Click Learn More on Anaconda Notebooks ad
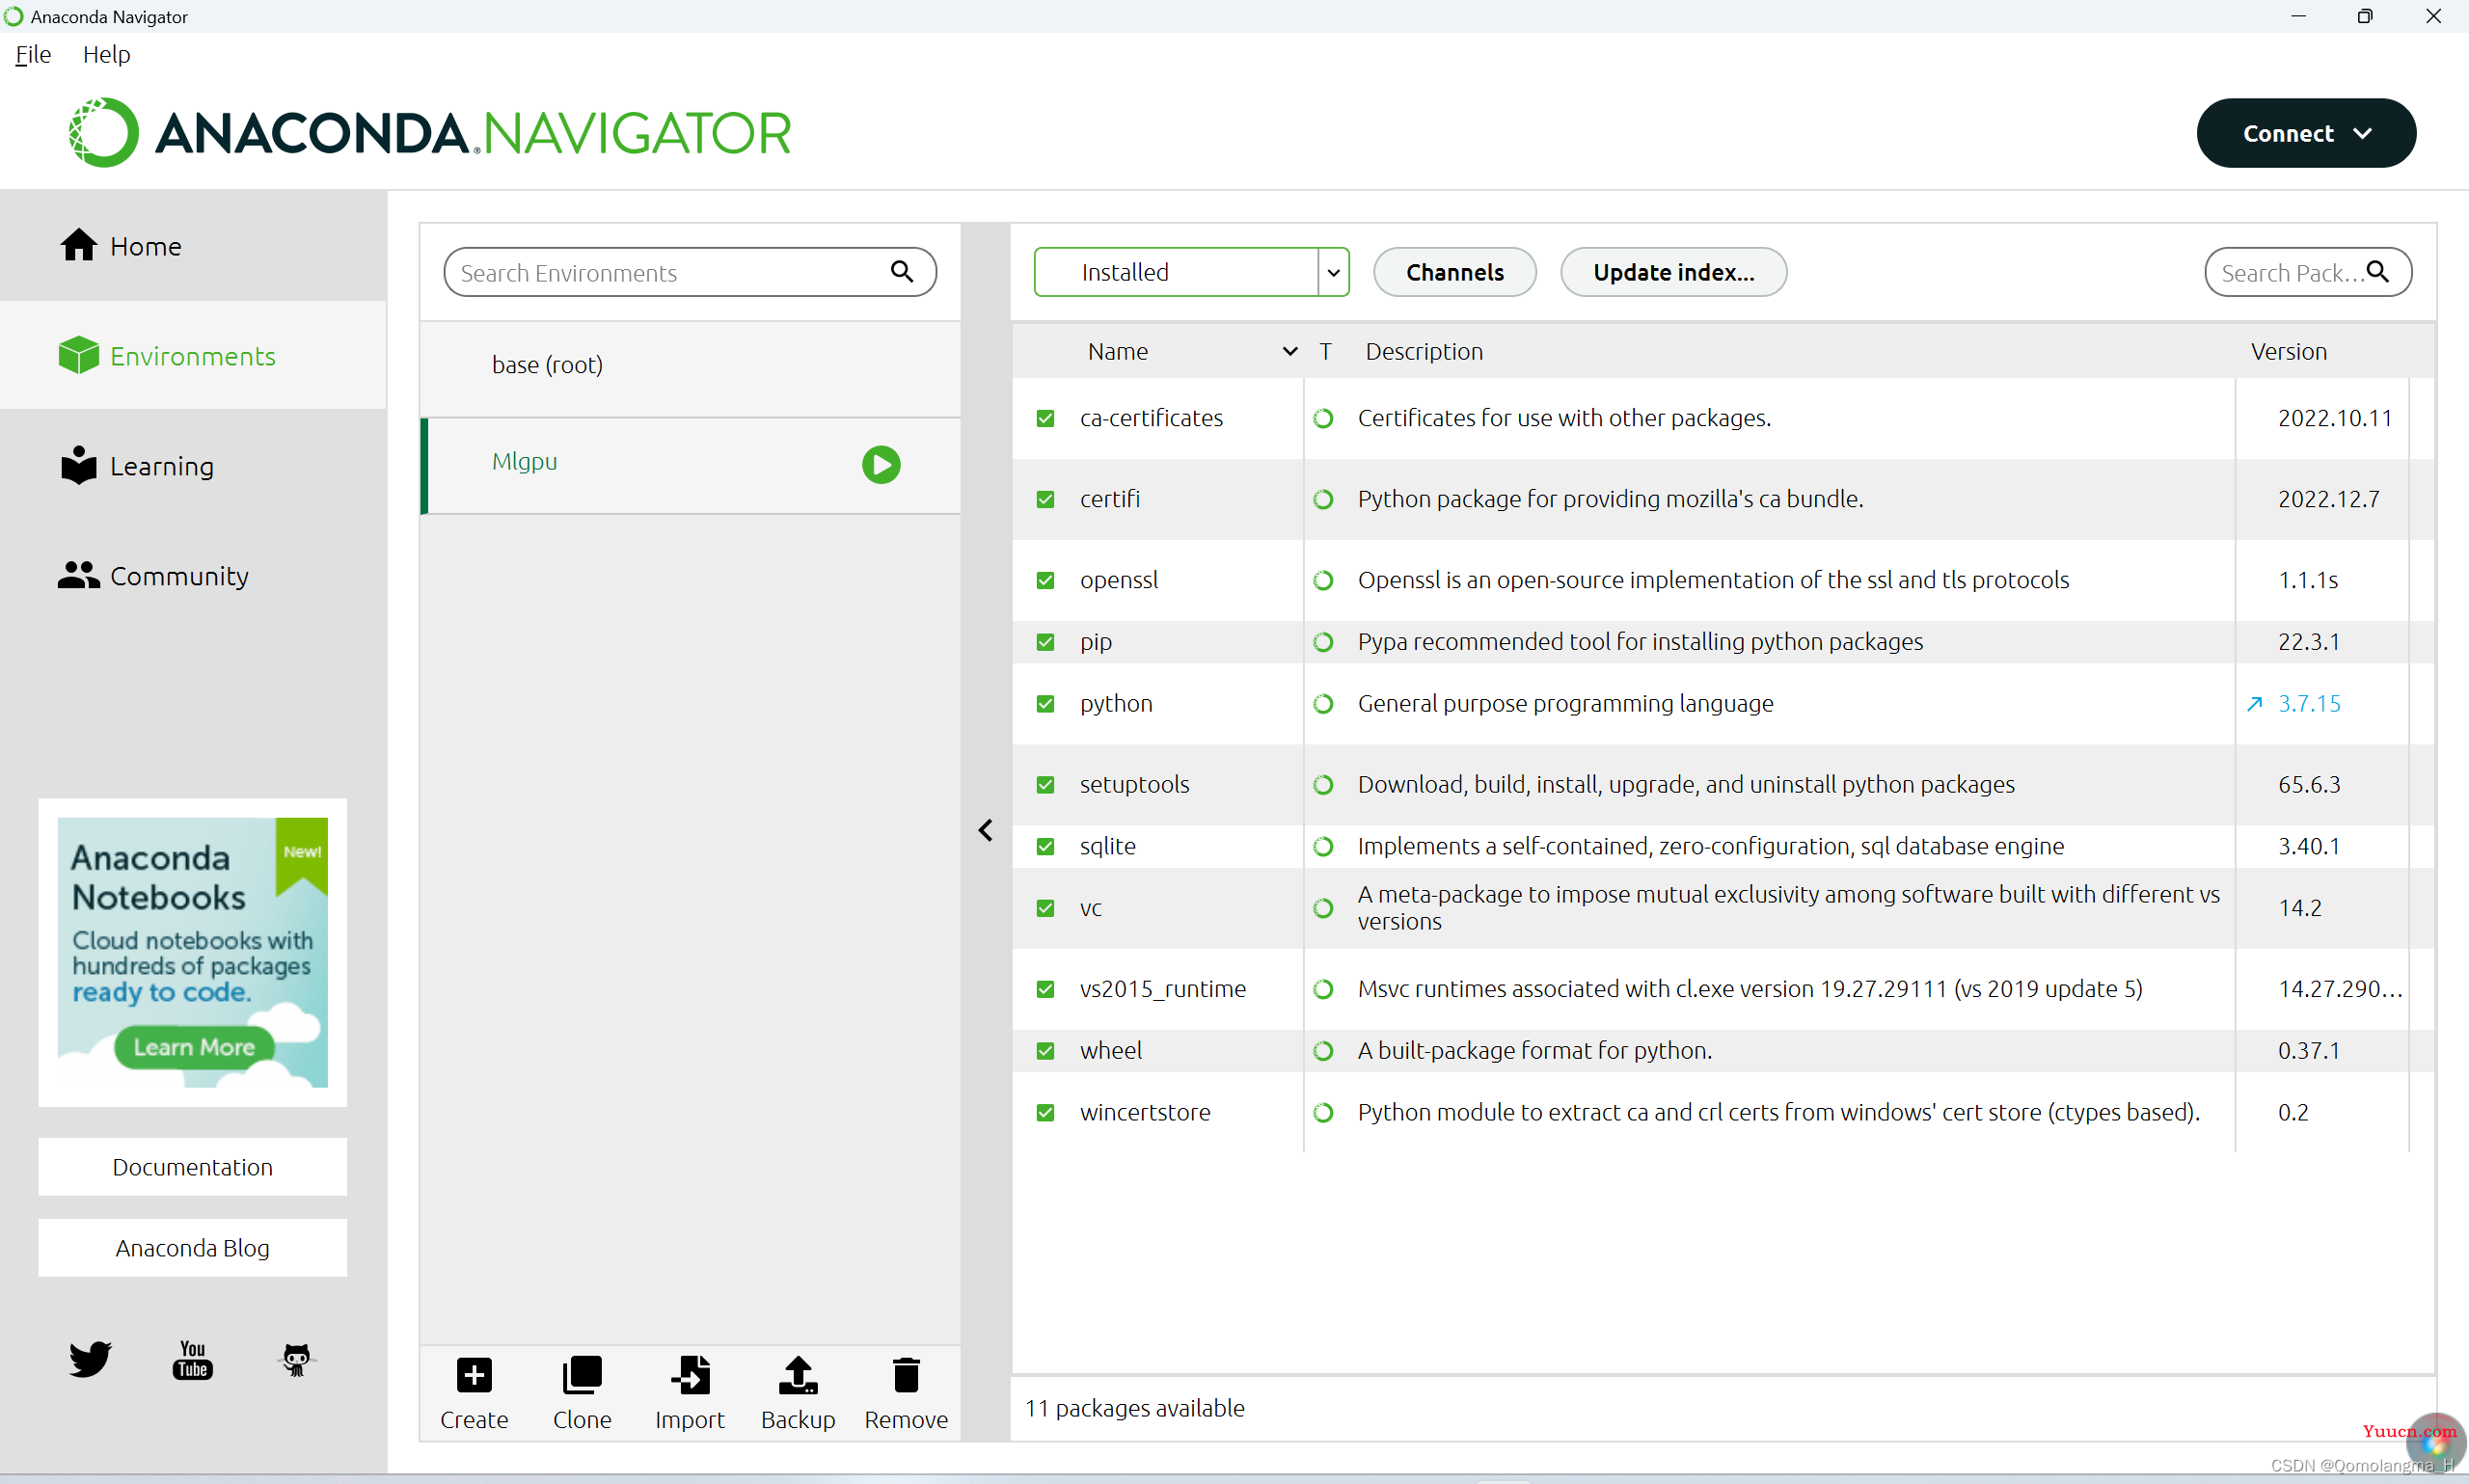 tap(194, 1047)
